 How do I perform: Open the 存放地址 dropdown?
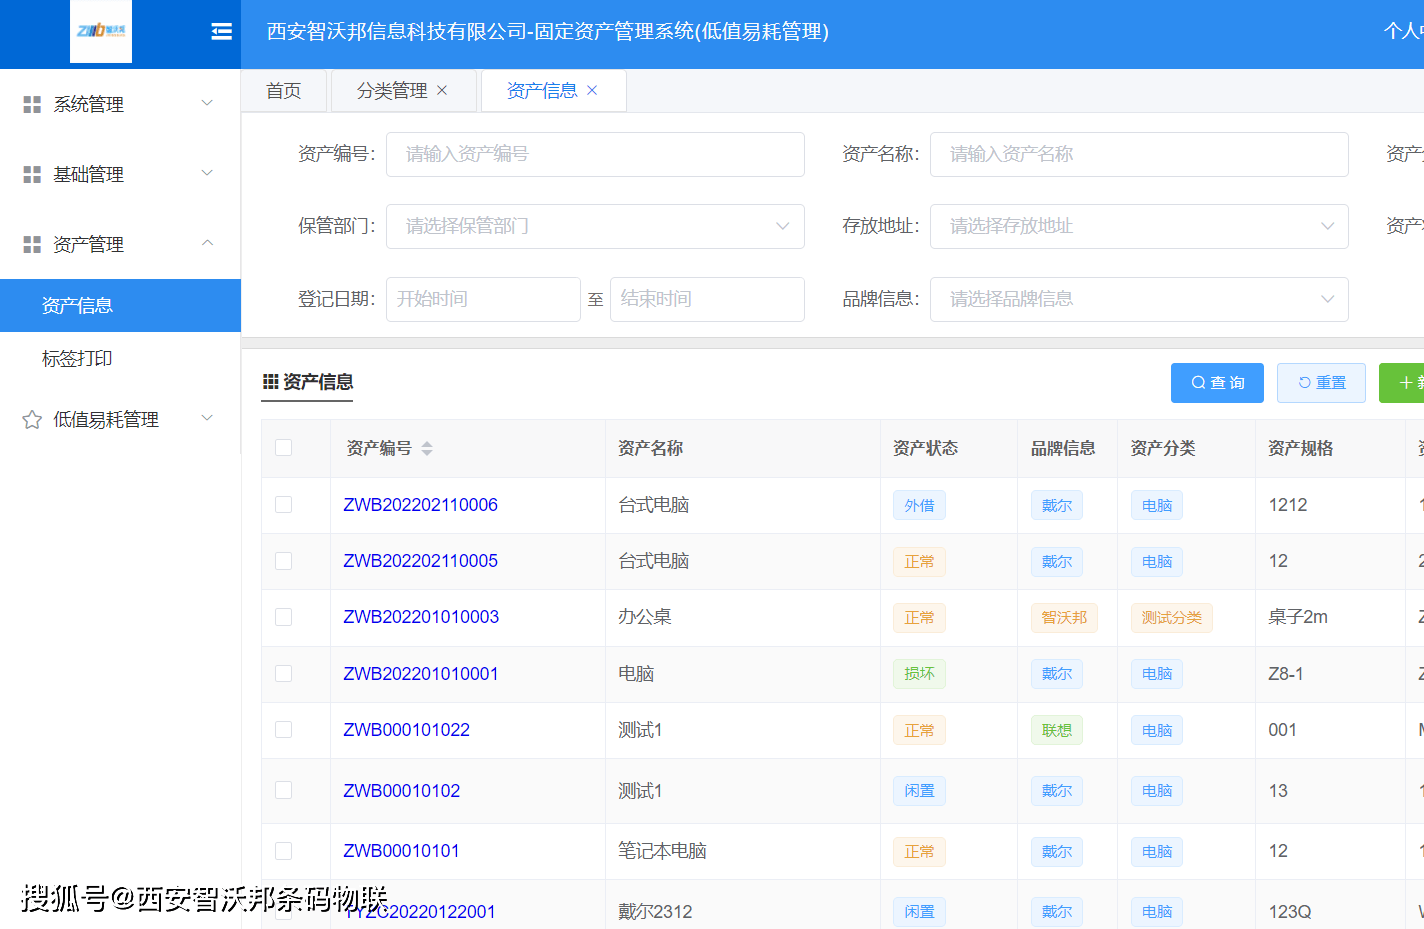[x=1139, y=226]
